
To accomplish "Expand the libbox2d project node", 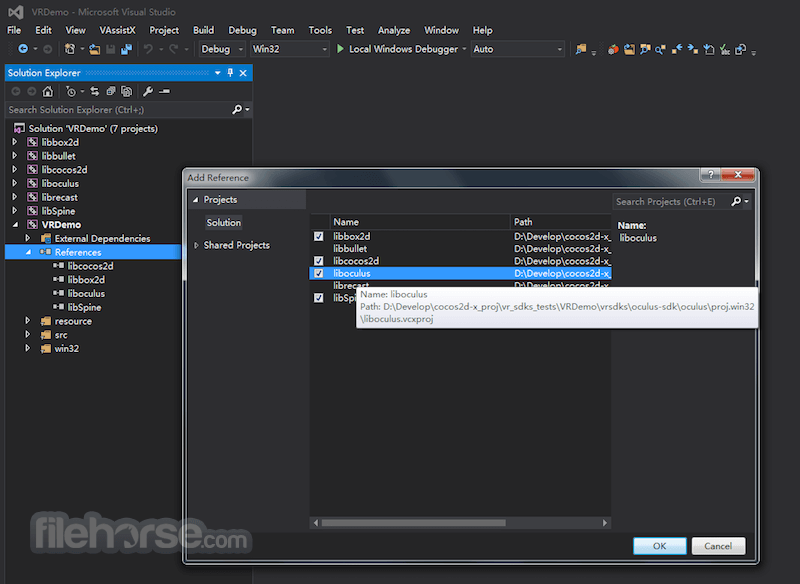I will pyautogui.click(x=14, y=142).
